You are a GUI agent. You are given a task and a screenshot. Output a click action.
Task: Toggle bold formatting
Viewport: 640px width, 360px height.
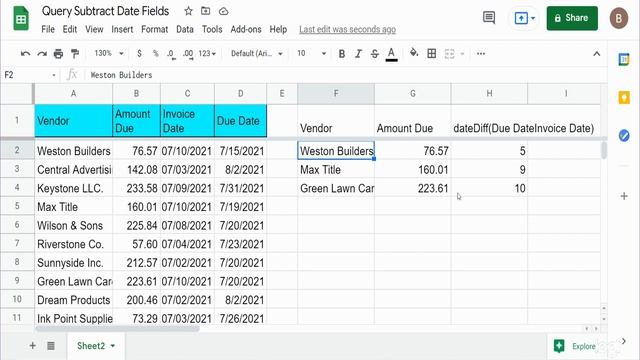point(342,53)
